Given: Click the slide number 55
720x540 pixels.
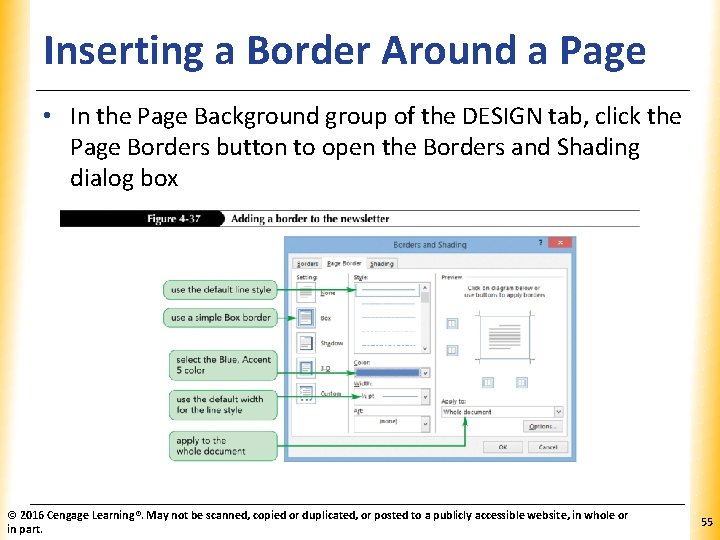Looking at the screenshot, I should pos(707,522).
